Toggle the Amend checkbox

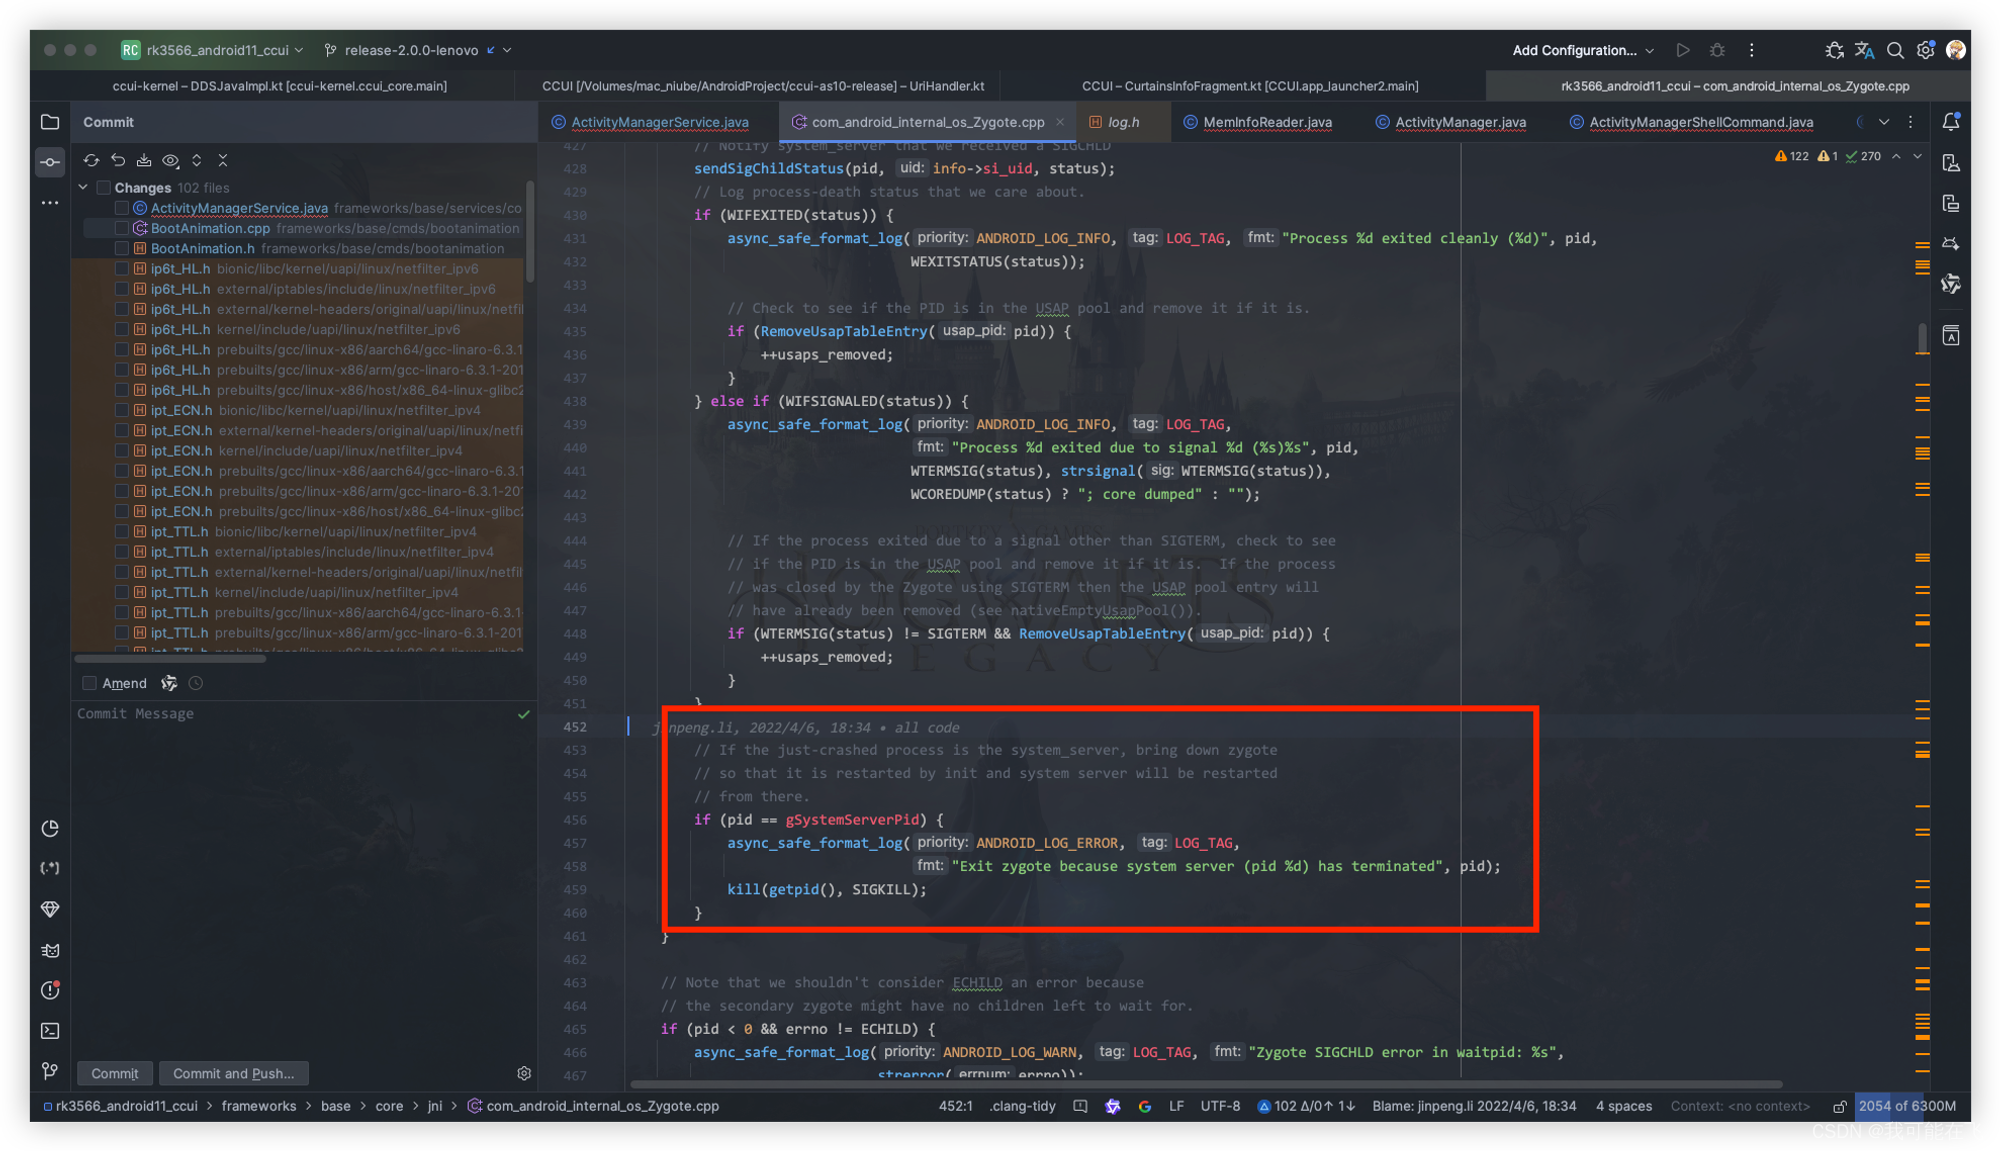coord(90,683)
